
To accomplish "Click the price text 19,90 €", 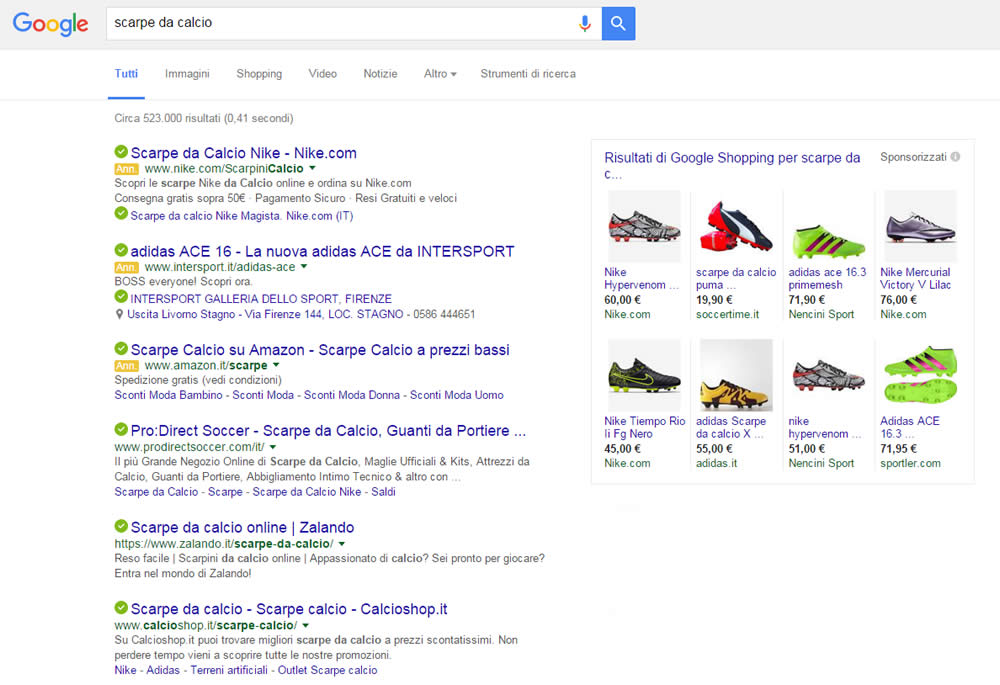I will pyautogui.click(x=714, y=300).
